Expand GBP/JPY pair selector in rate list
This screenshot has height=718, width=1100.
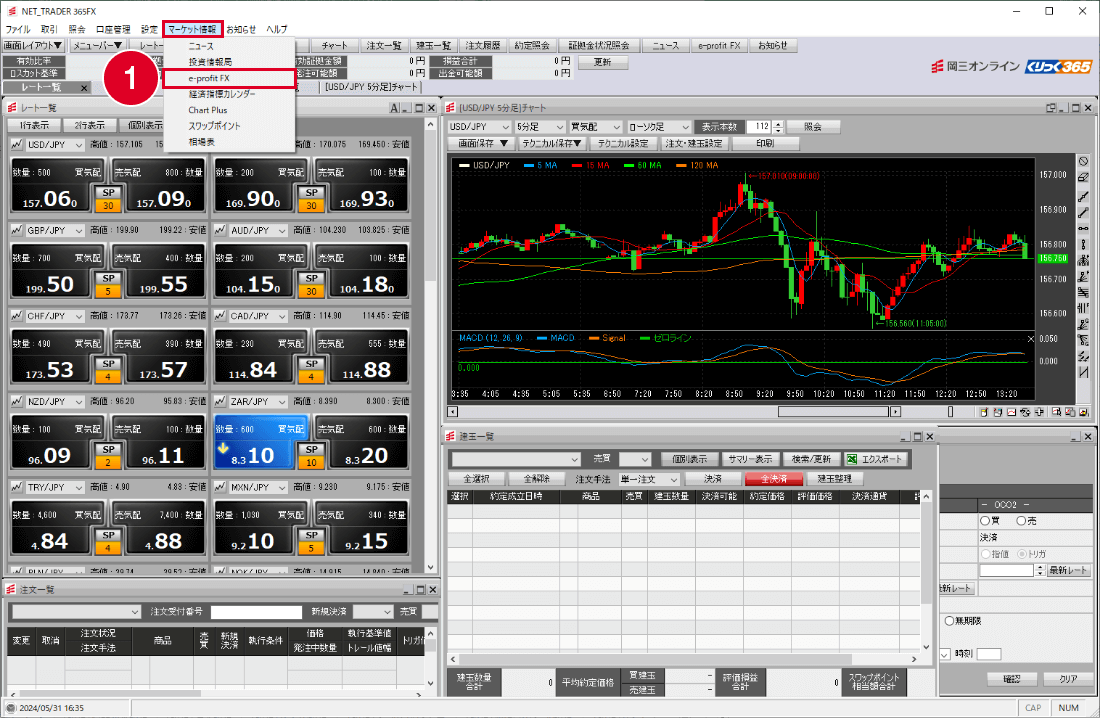[x=78, y=231]
